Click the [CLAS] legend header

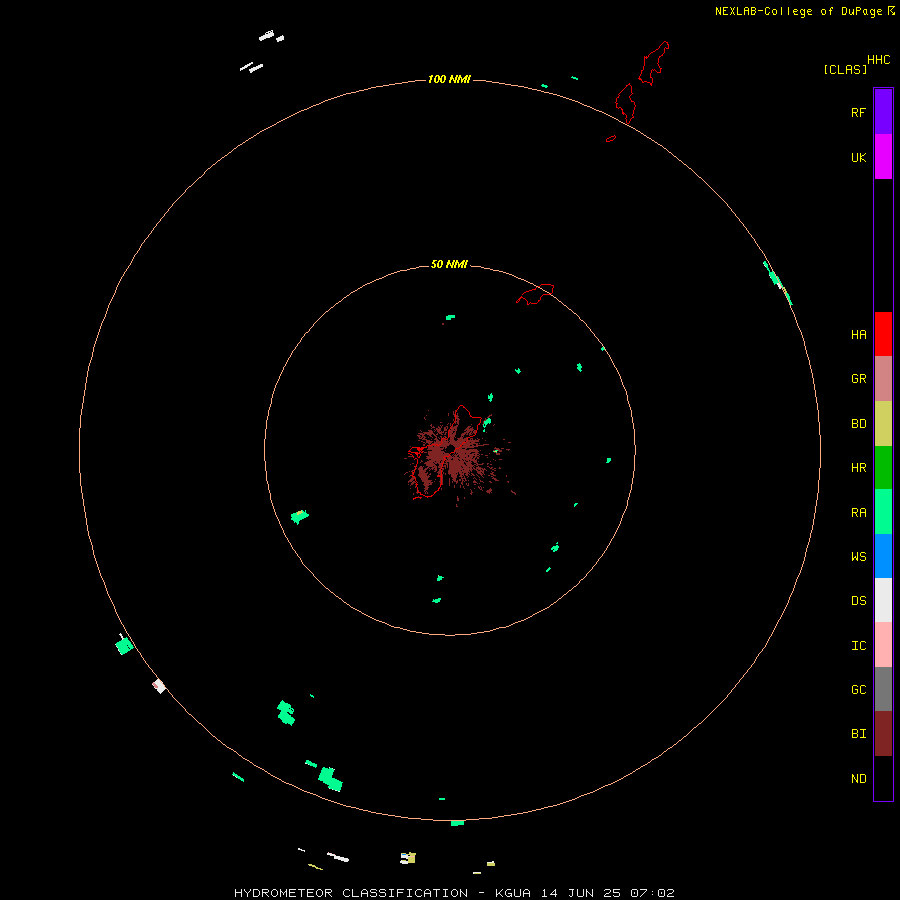[845, 69]
